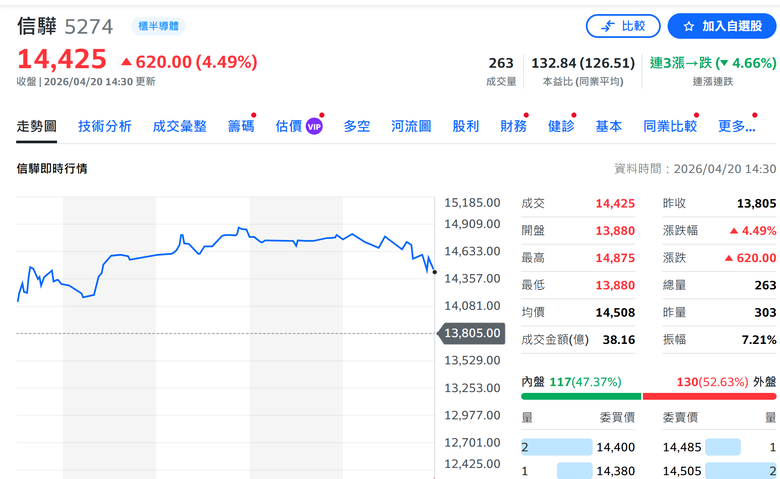Expand the 更多 menu
The image size is (780, 479).
point(737,126)
